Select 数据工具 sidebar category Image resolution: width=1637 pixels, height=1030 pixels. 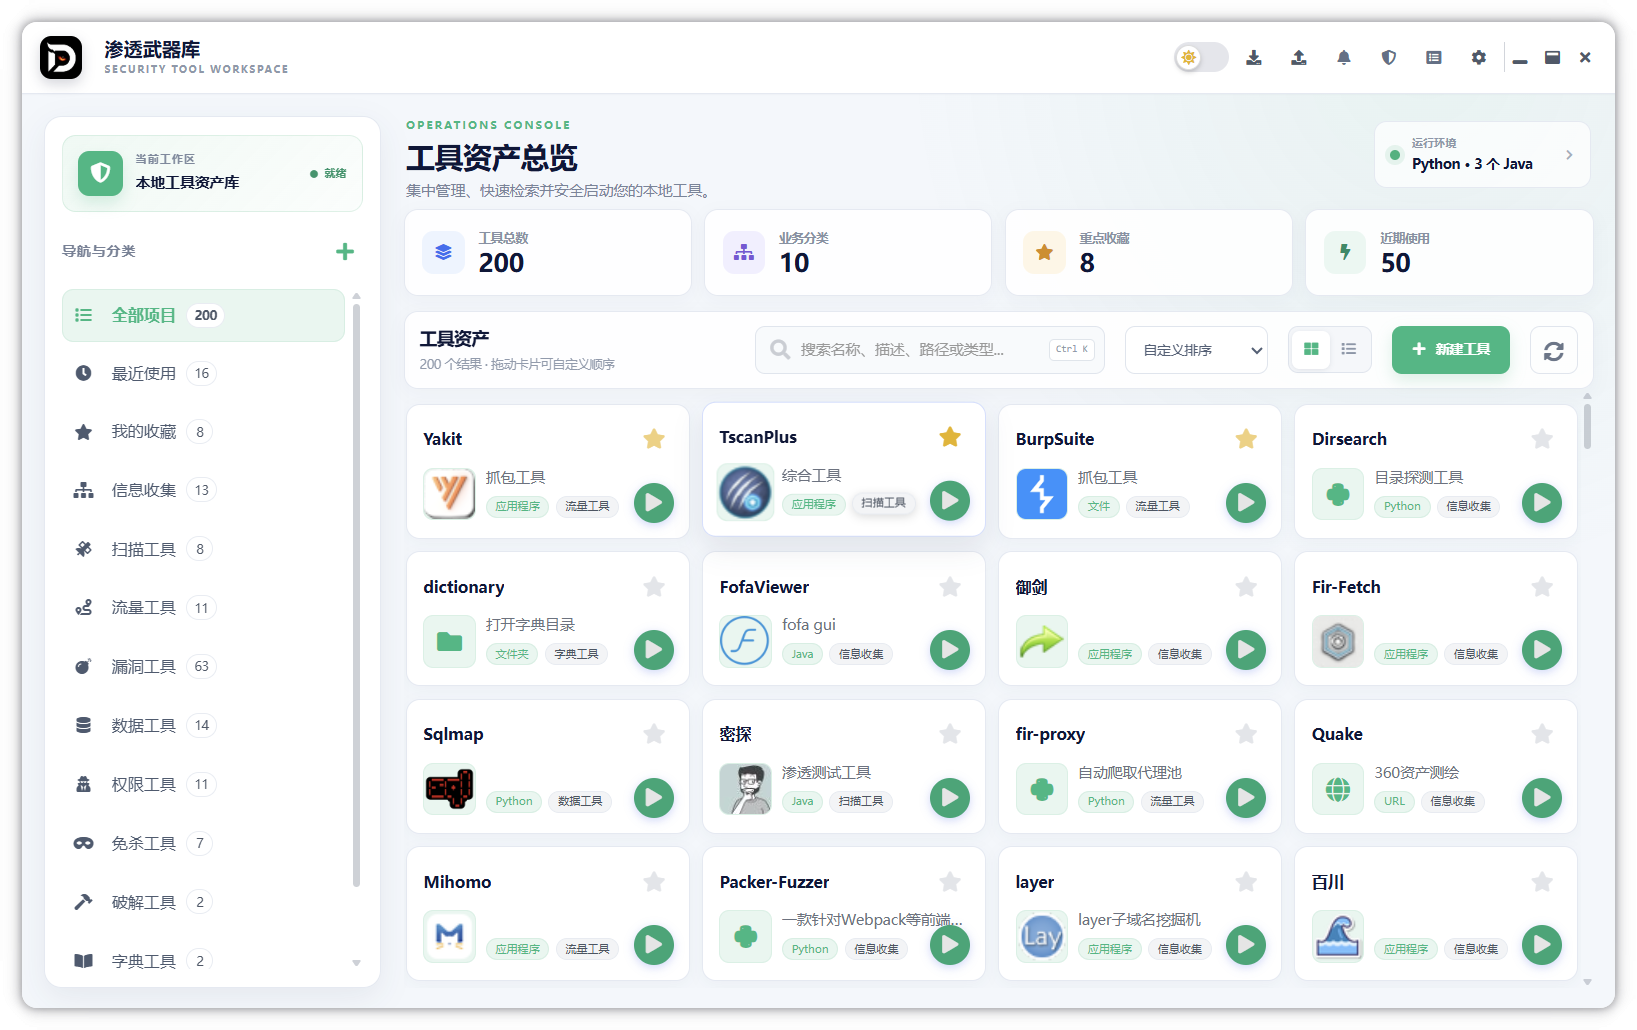coord(203,725)
